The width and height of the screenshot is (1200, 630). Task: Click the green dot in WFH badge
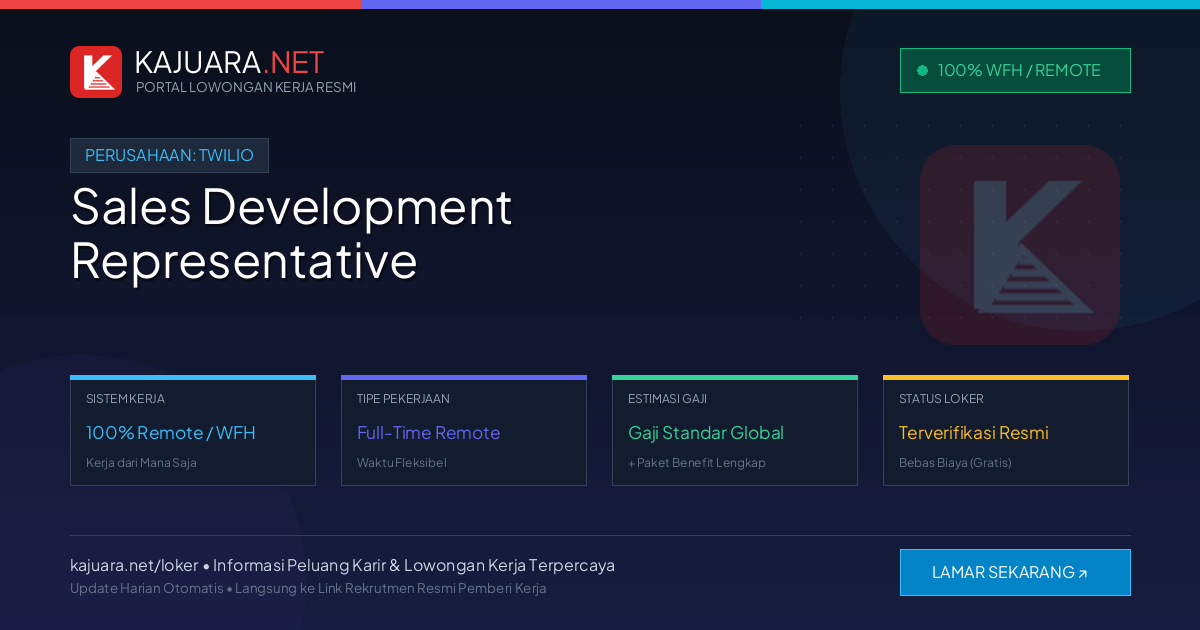922,70
